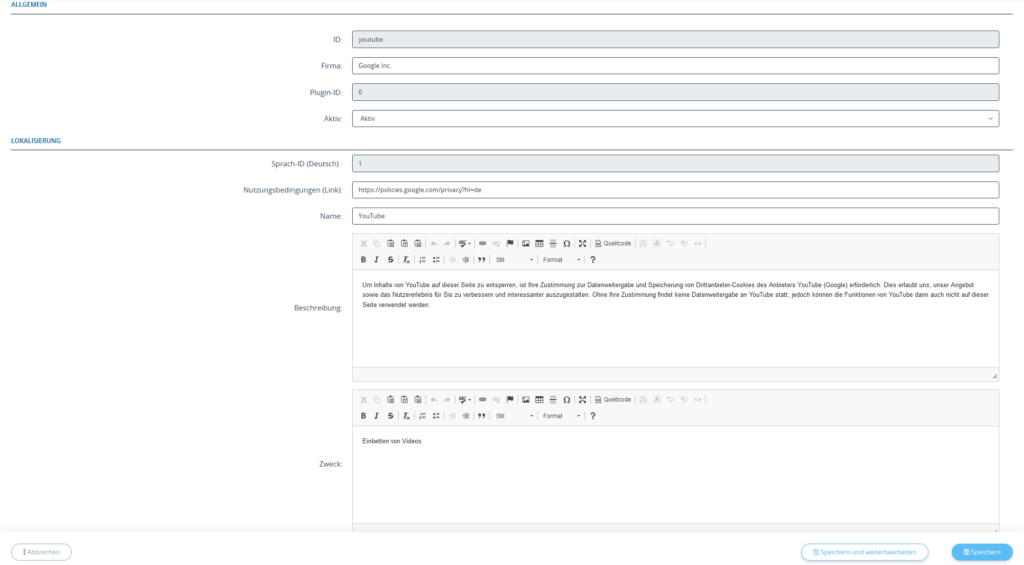Insert table in the Zweck editor

tap(539, 400)
